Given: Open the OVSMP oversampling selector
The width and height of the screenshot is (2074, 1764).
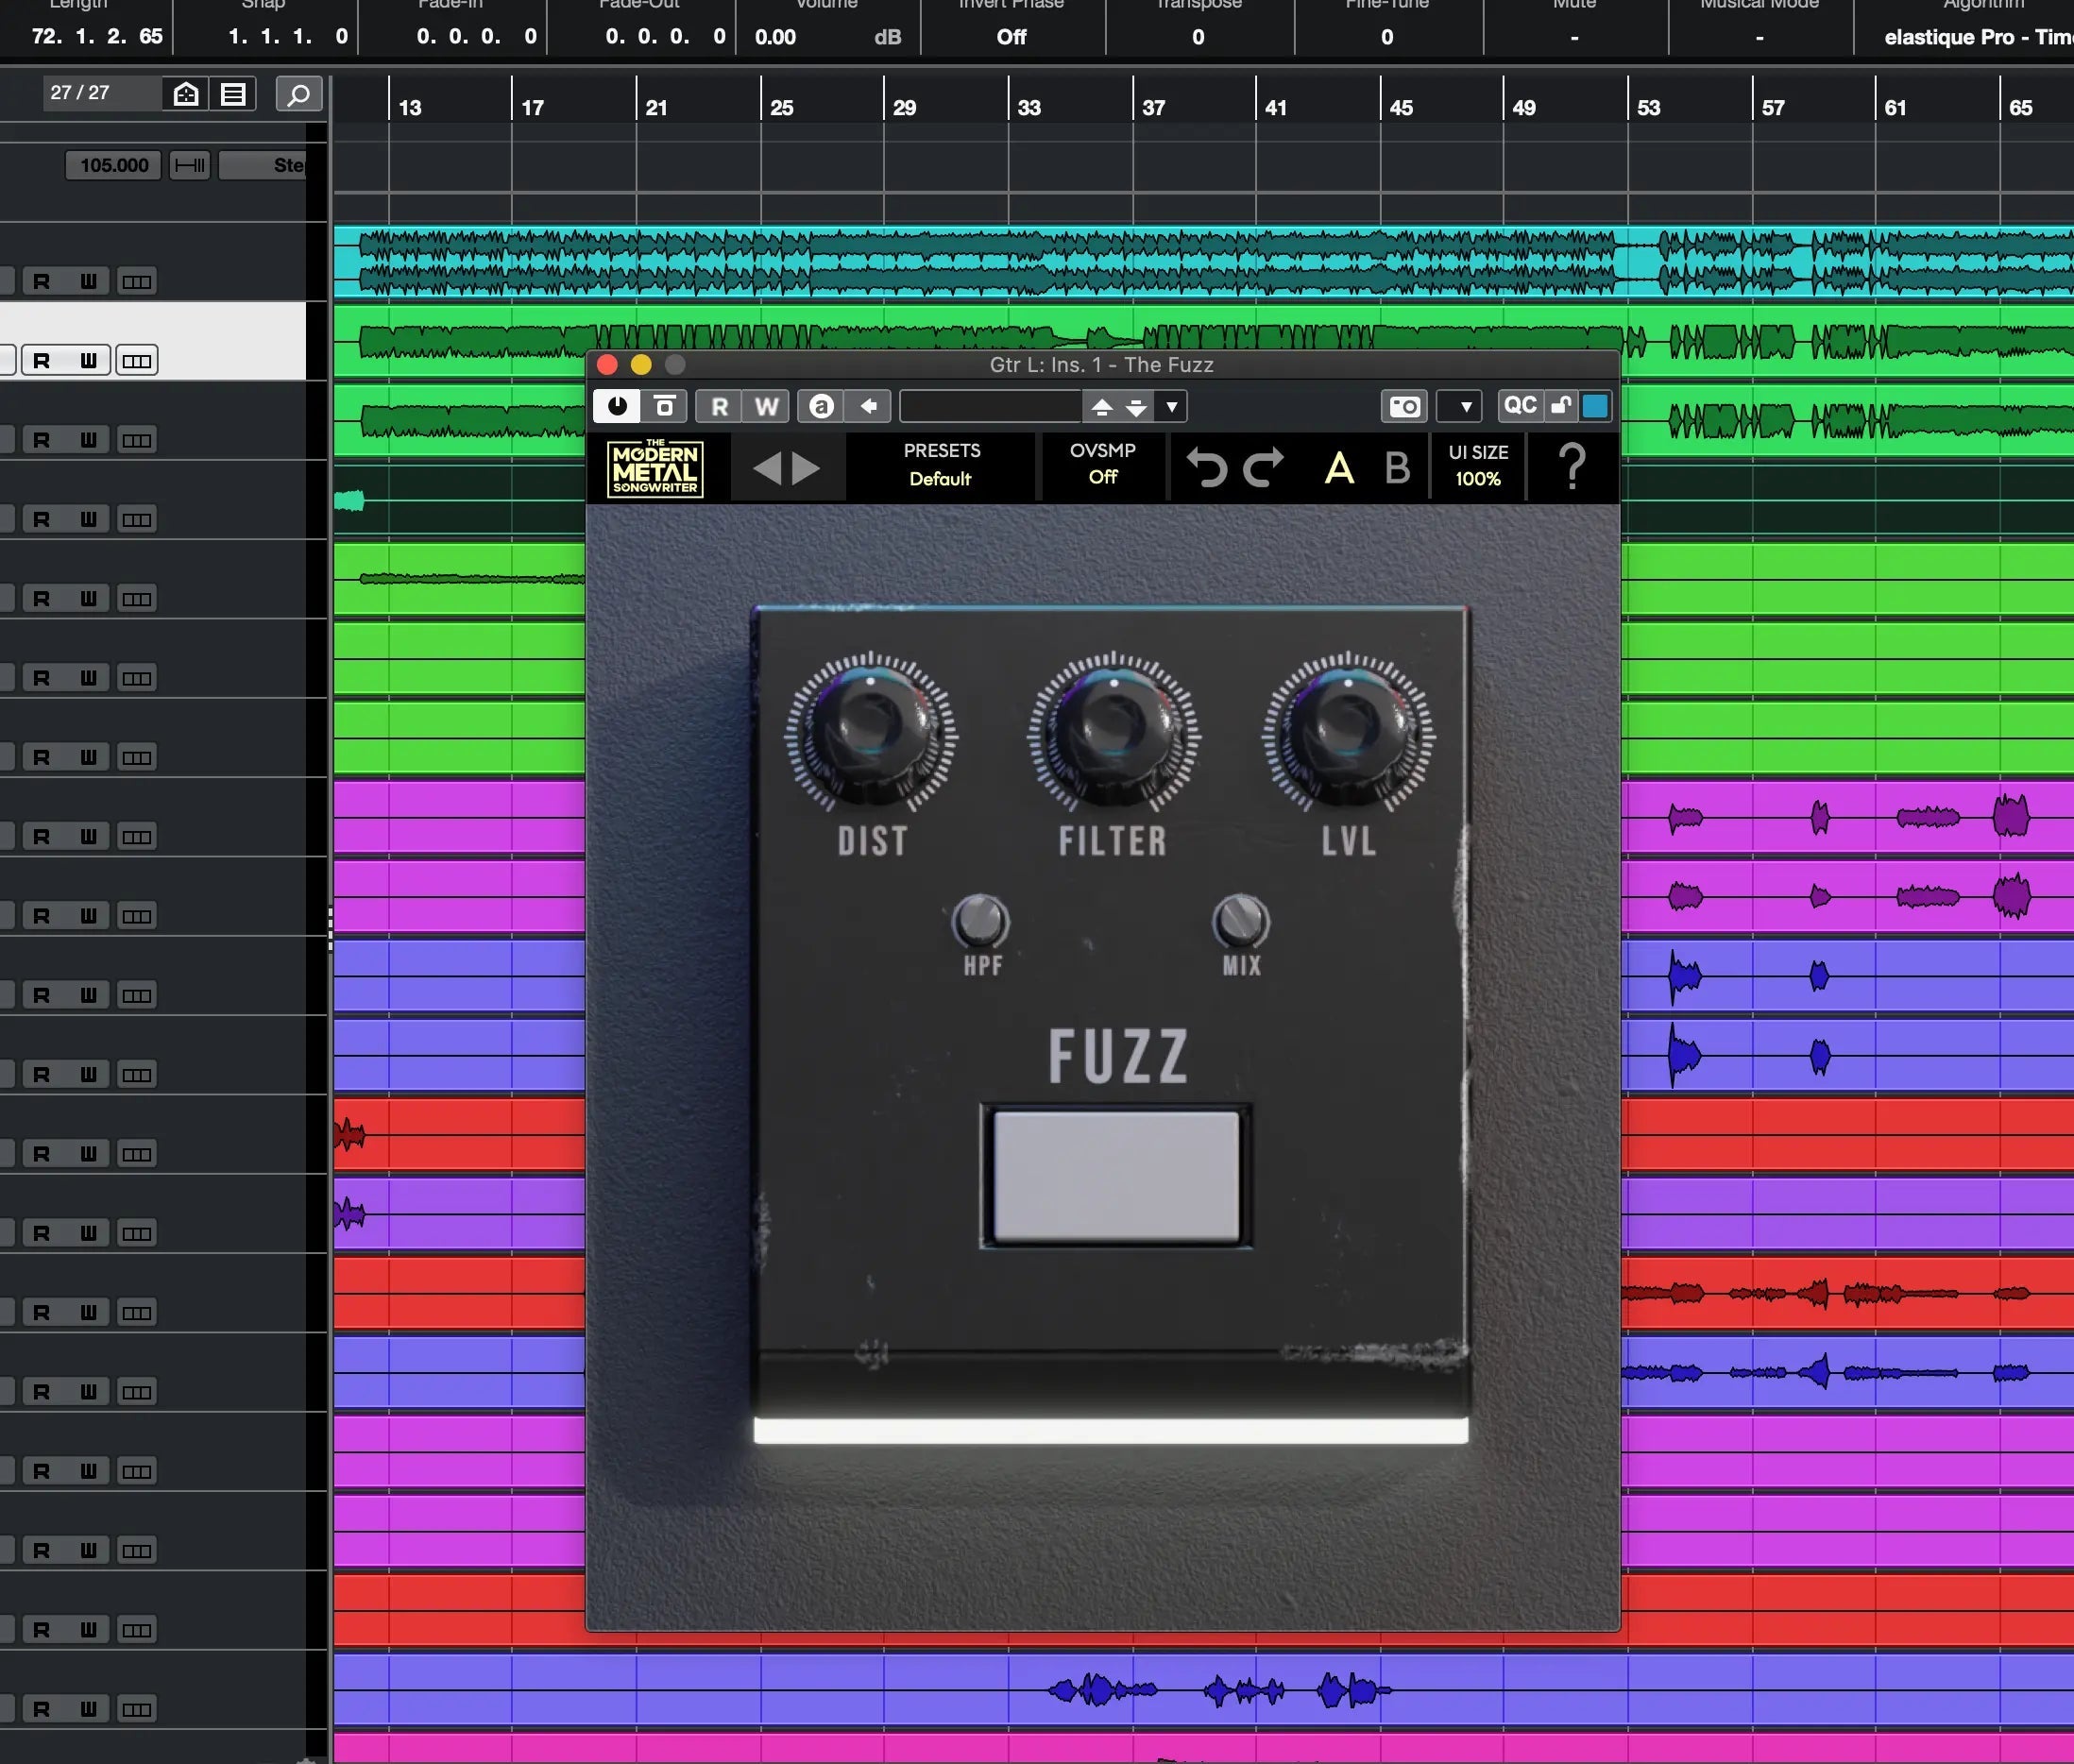Looking at the screenshot, I should [x=1102, y=464].
